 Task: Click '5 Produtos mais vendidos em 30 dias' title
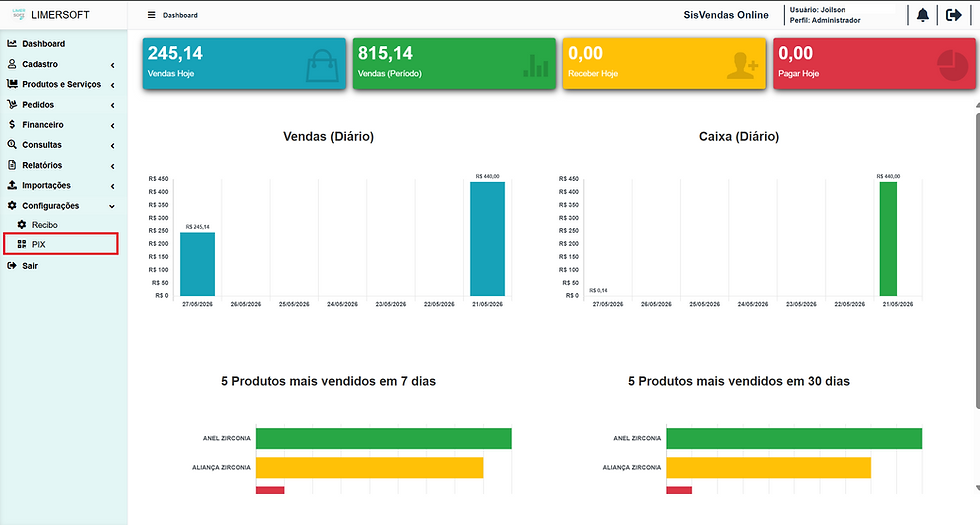tap(739, 381)
